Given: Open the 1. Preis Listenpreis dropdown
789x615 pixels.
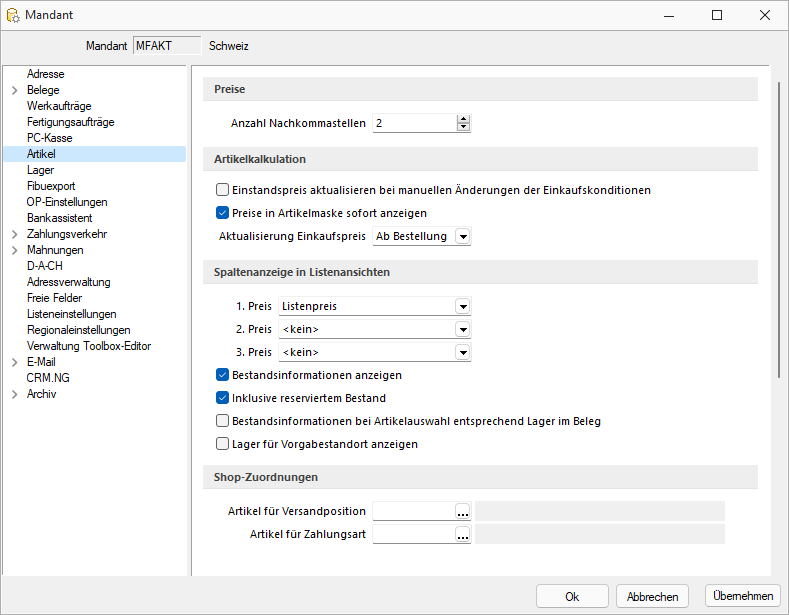Looking at the screenshot, I should [462, 306].
